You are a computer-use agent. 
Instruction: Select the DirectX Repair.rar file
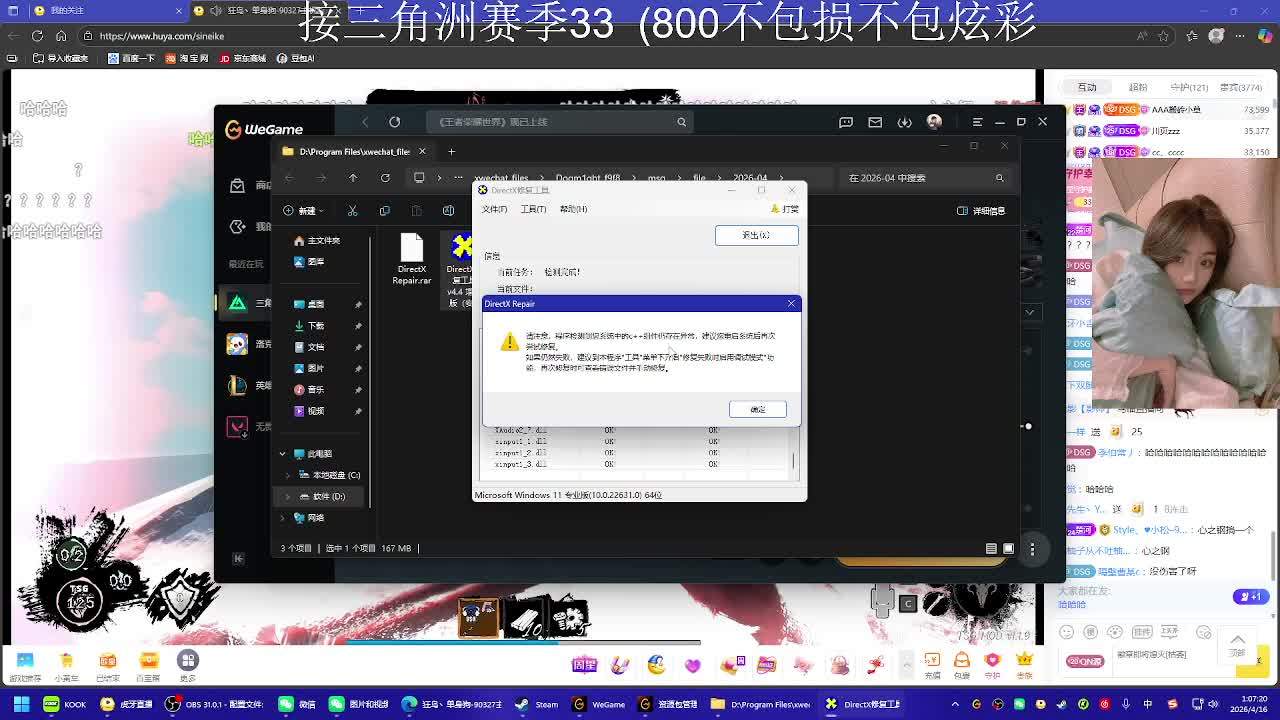(412, 259)
